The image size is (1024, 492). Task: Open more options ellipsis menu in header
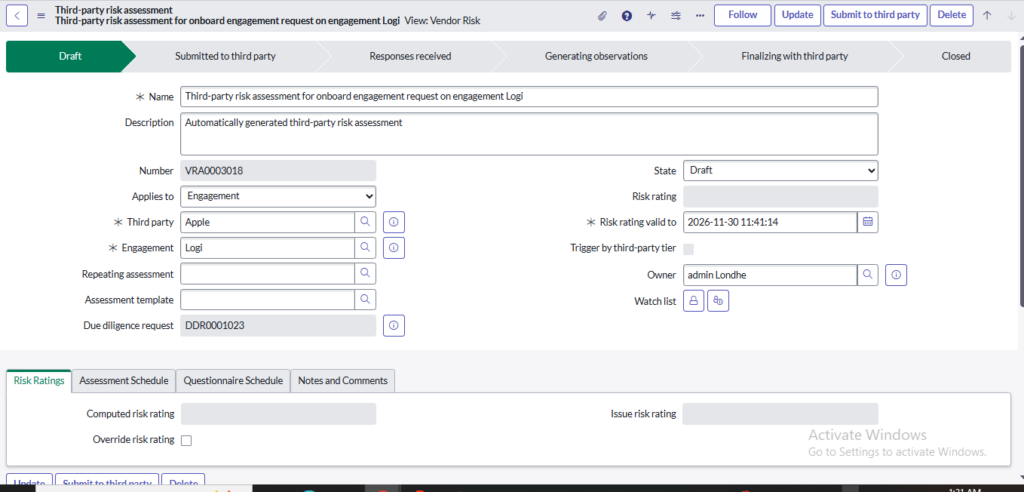(x=699, y=15)
